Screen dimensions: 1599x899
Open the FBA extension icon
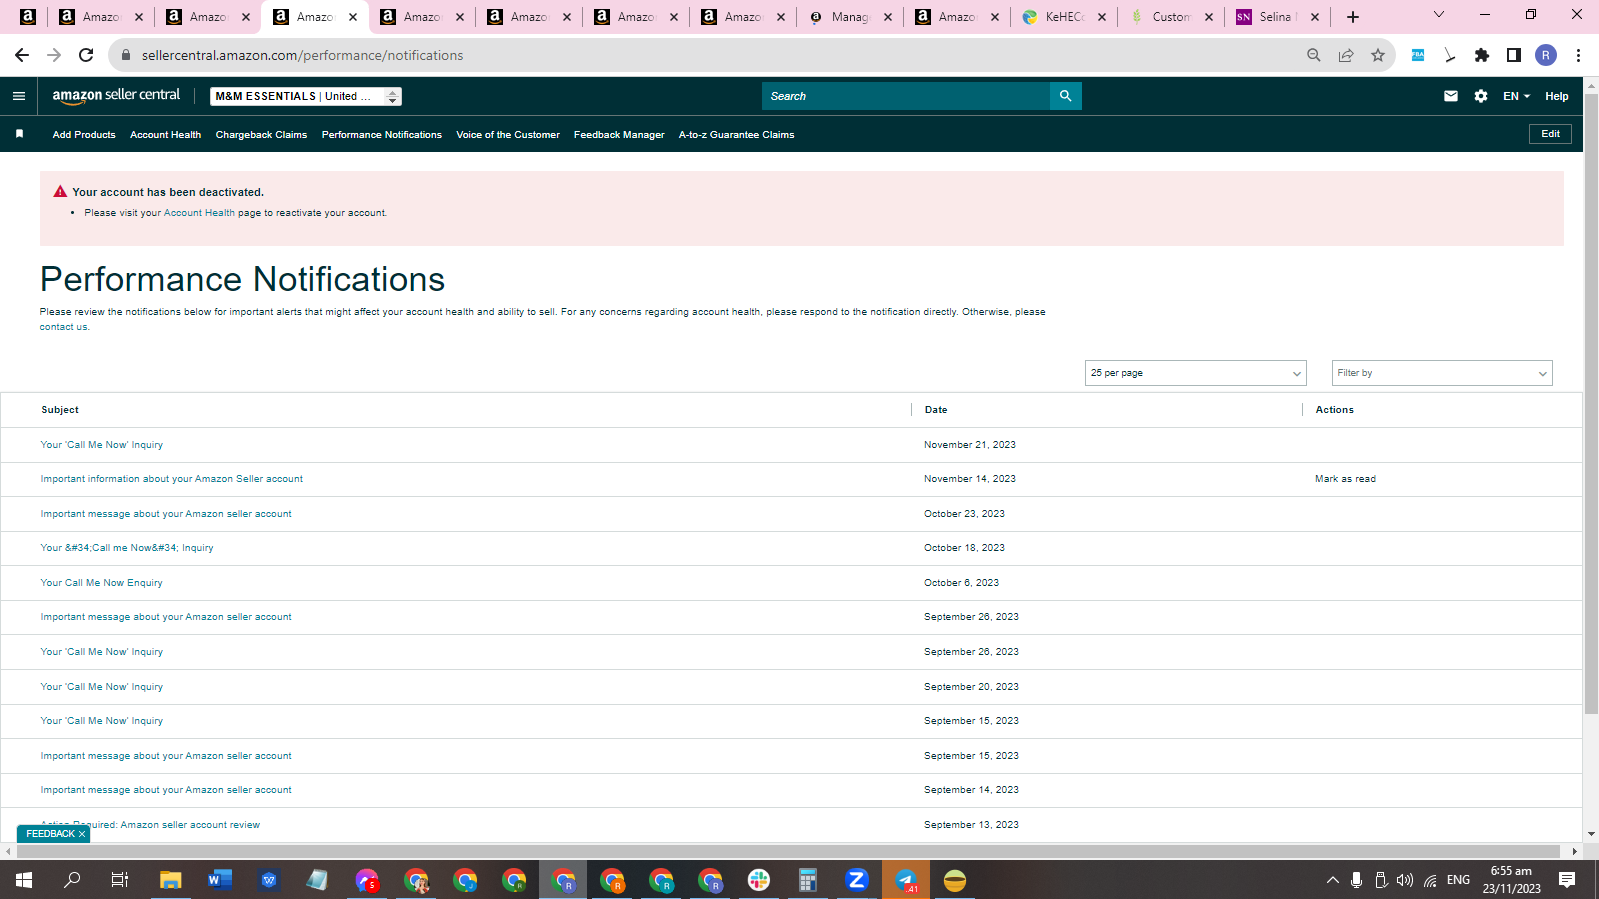click(x=1418, y=55)
